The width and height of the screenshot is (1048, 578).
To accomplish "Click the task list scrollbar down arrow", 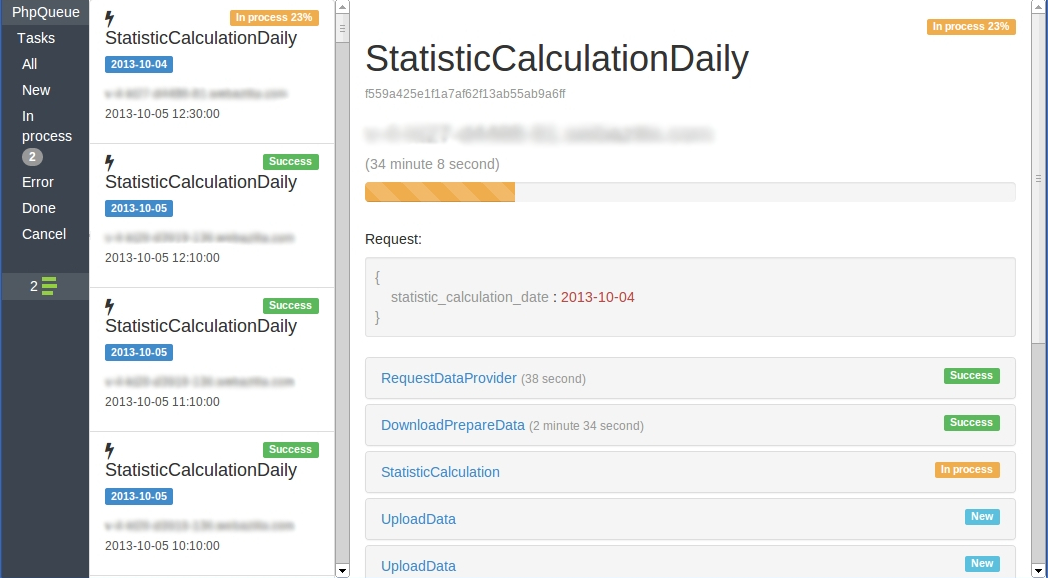I will point(342,570).
